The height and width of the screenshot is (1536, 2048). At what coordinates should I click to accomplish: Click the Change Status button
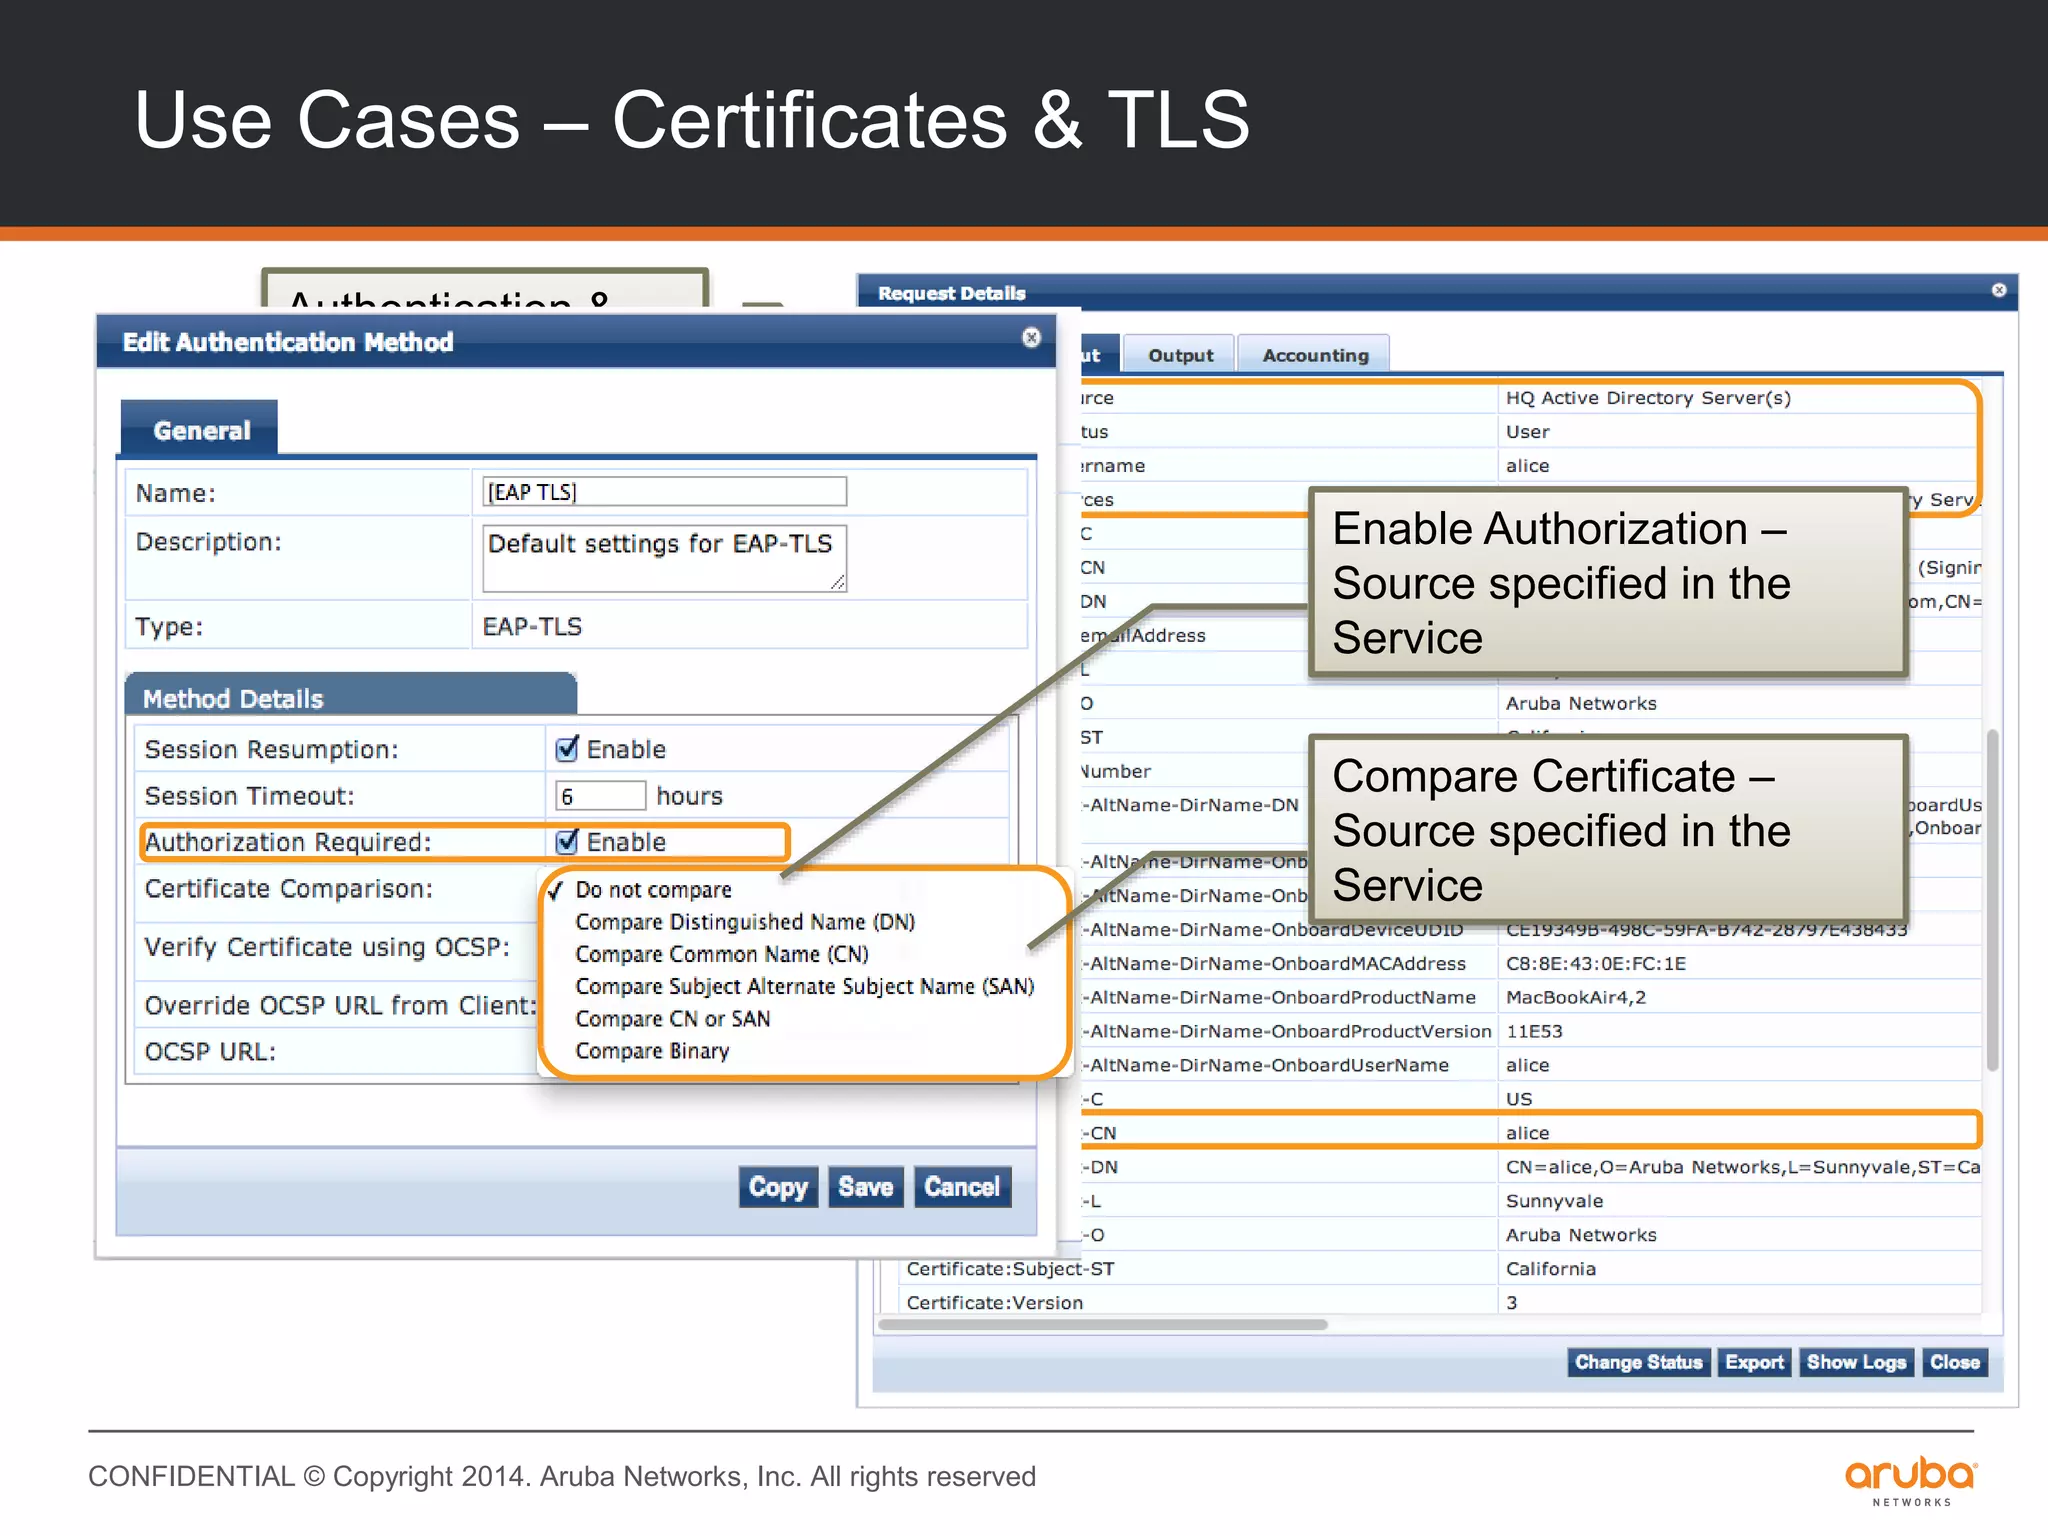1638,1362
